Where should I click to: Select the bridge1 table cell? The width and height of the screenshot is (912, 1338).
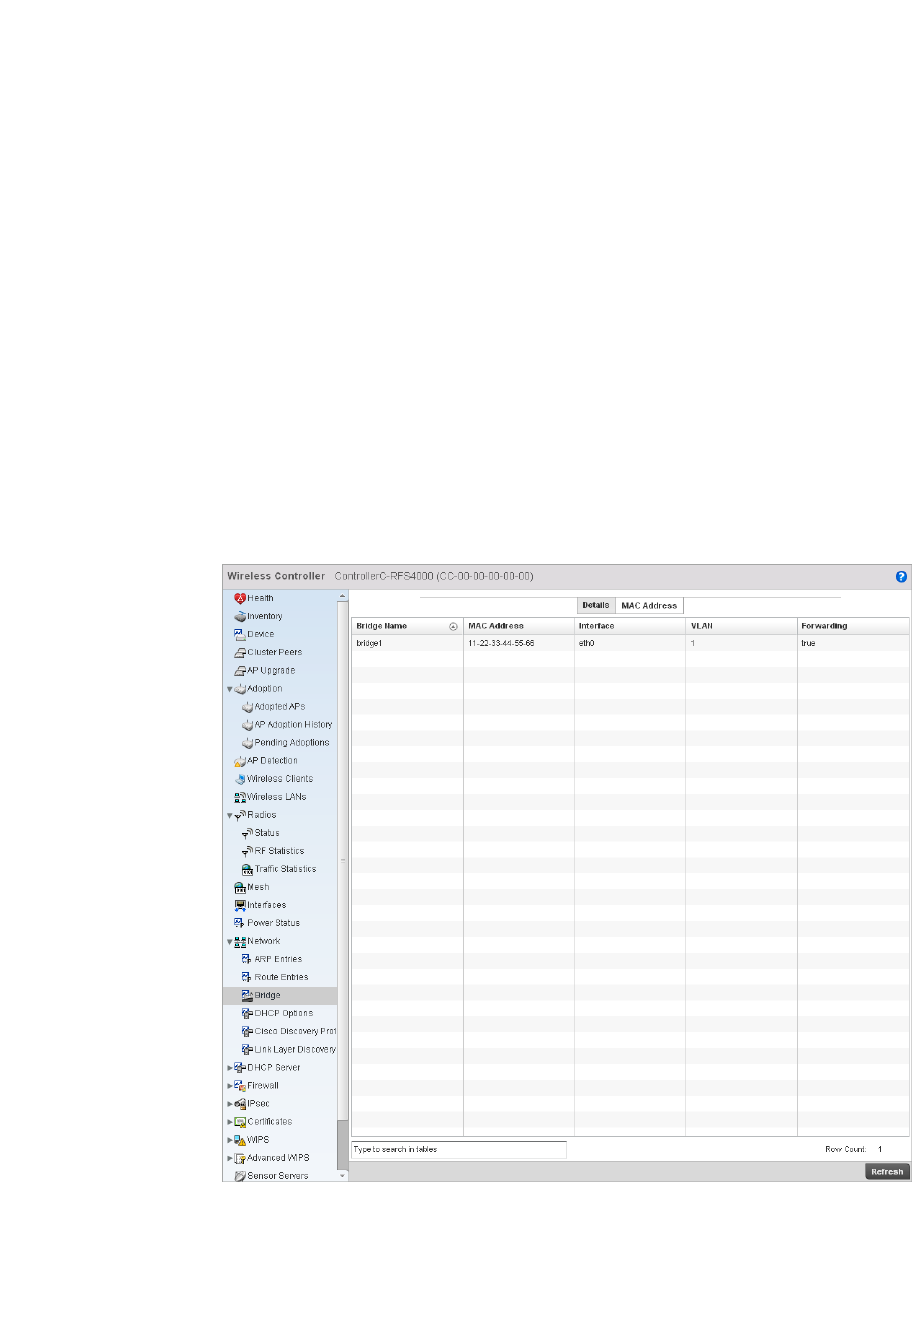pyautogui.click(x=407, y=643)
